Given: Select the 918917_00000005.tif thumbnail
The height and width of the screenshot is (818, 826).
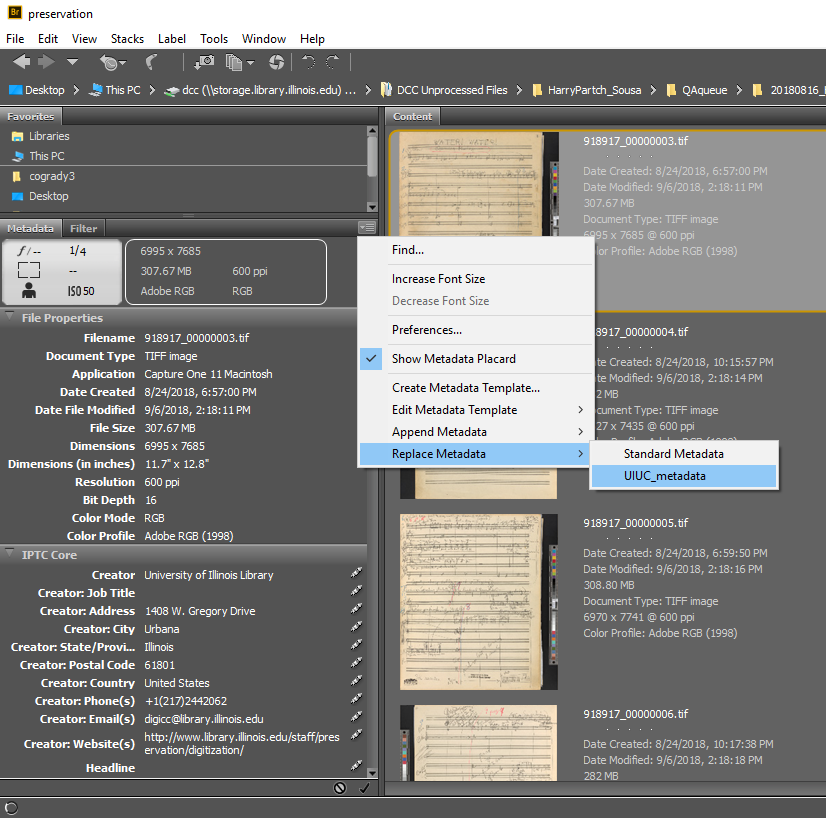Looking at the screenshot, I should (478, 602).
